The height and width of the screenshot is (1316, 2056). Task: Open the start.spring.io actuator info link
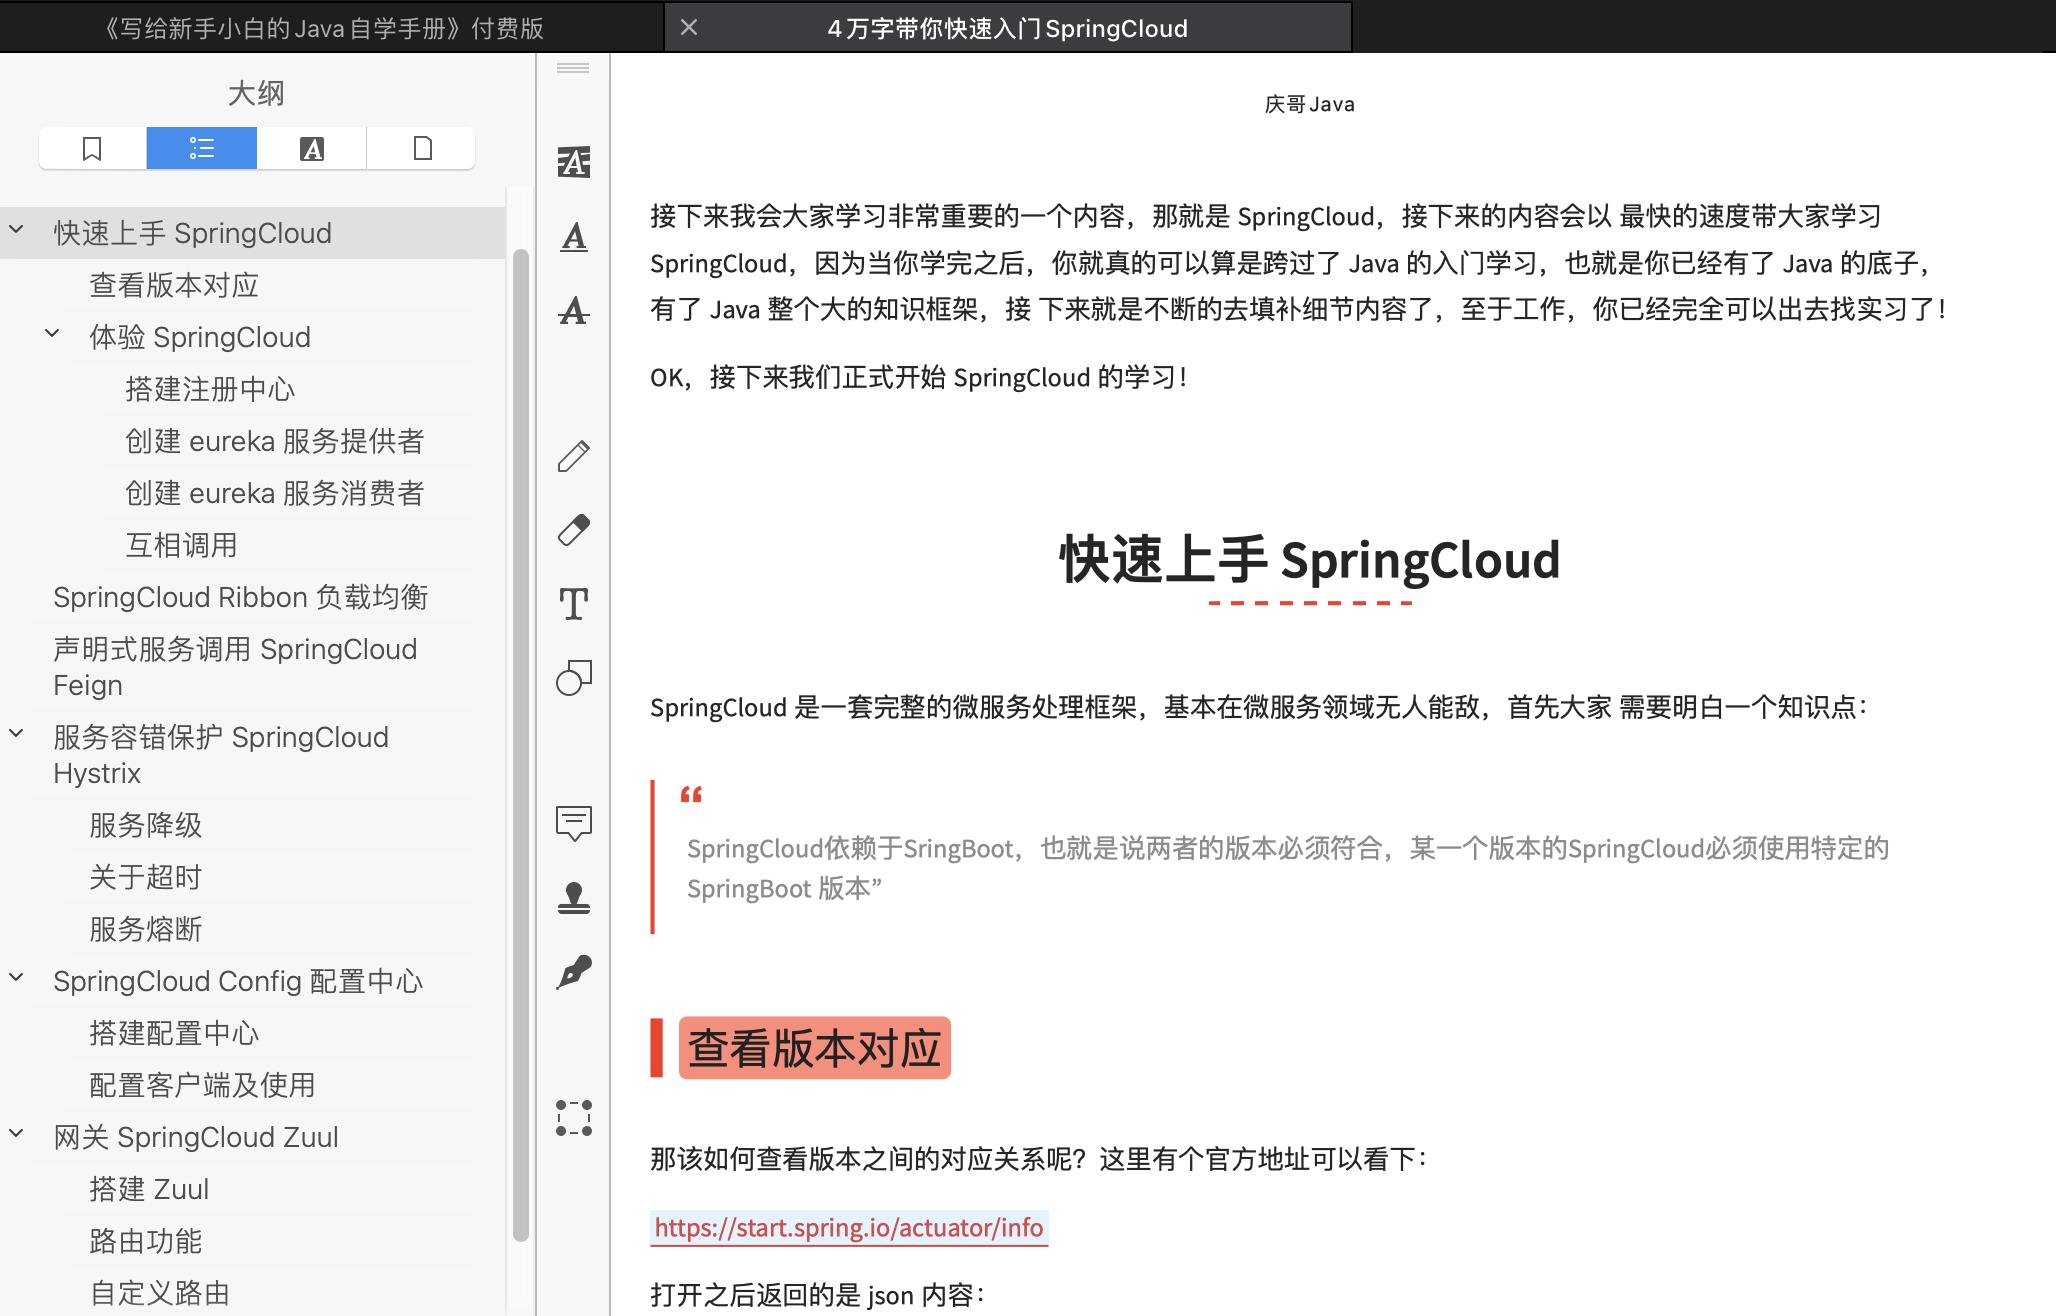click(849, 1227)
